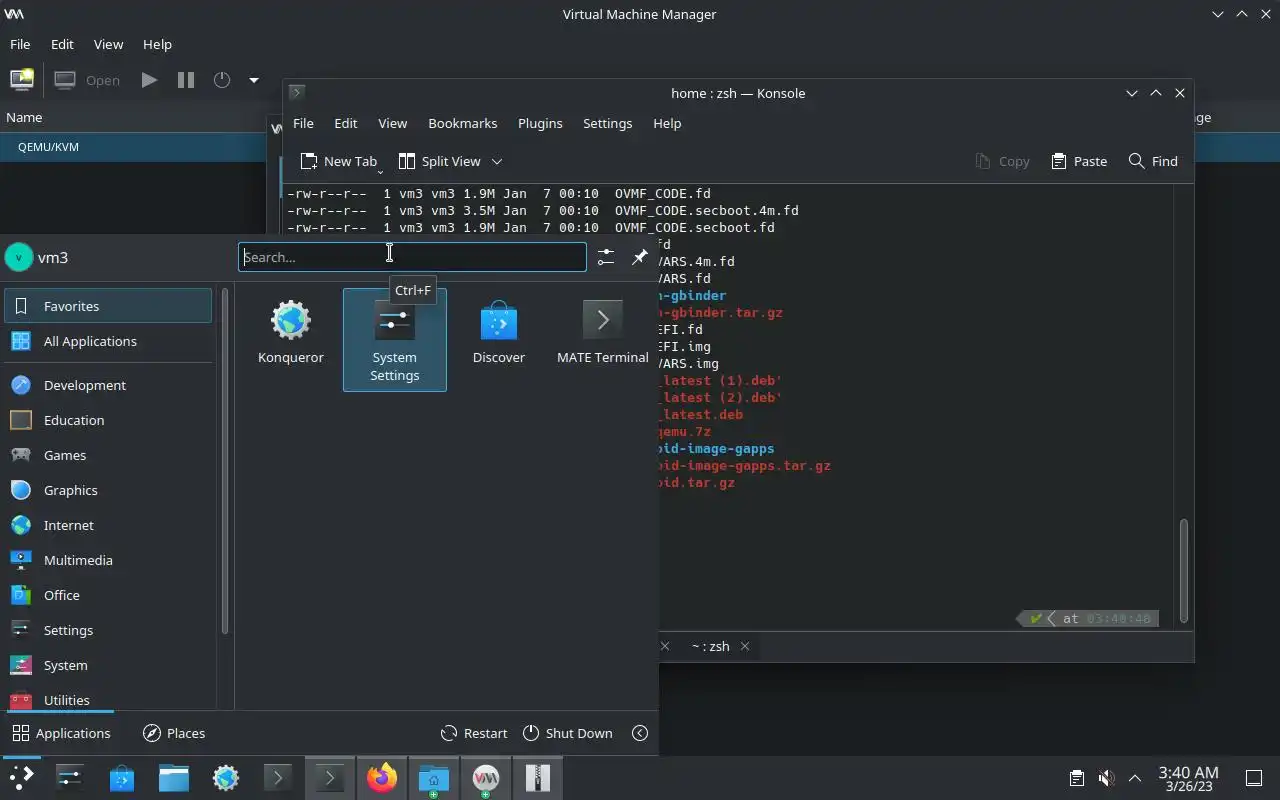
Task: Open the Konsole Settings menu
Action: [x=607, y=123]
